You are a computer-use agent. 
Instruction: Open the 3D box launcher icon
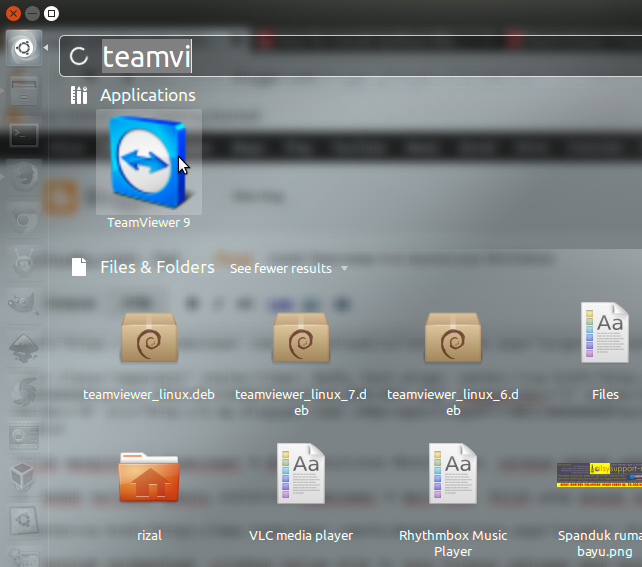(x=23, y=477)
